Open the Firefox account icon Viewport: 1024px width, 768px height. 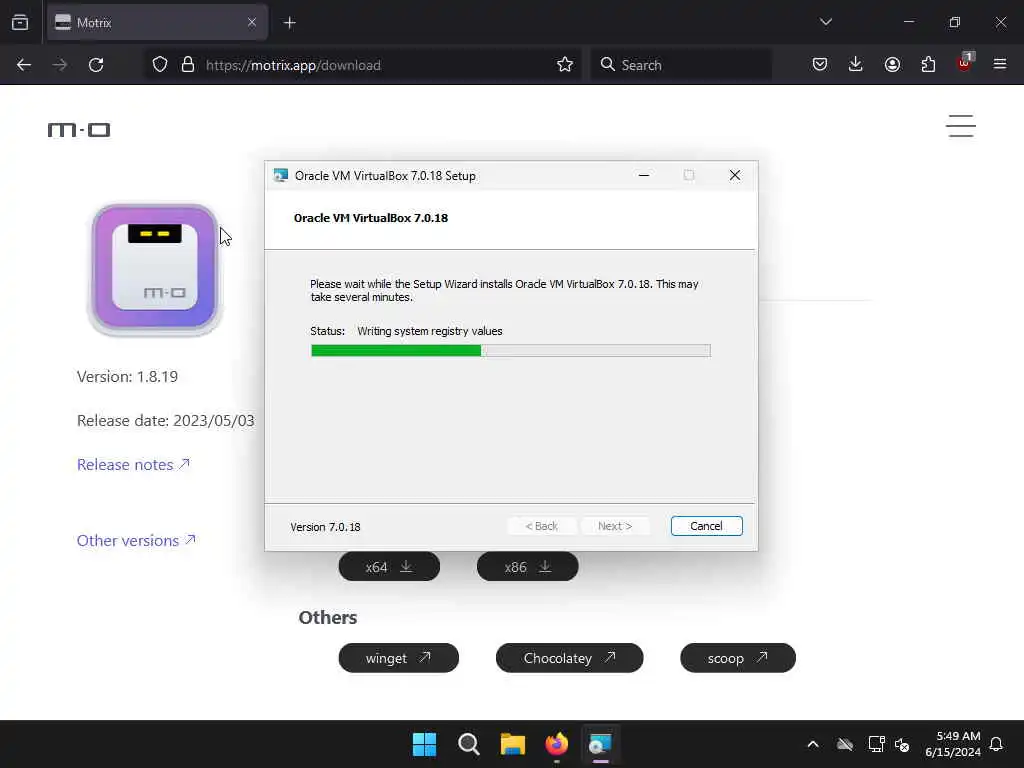[x=892, y=65]
